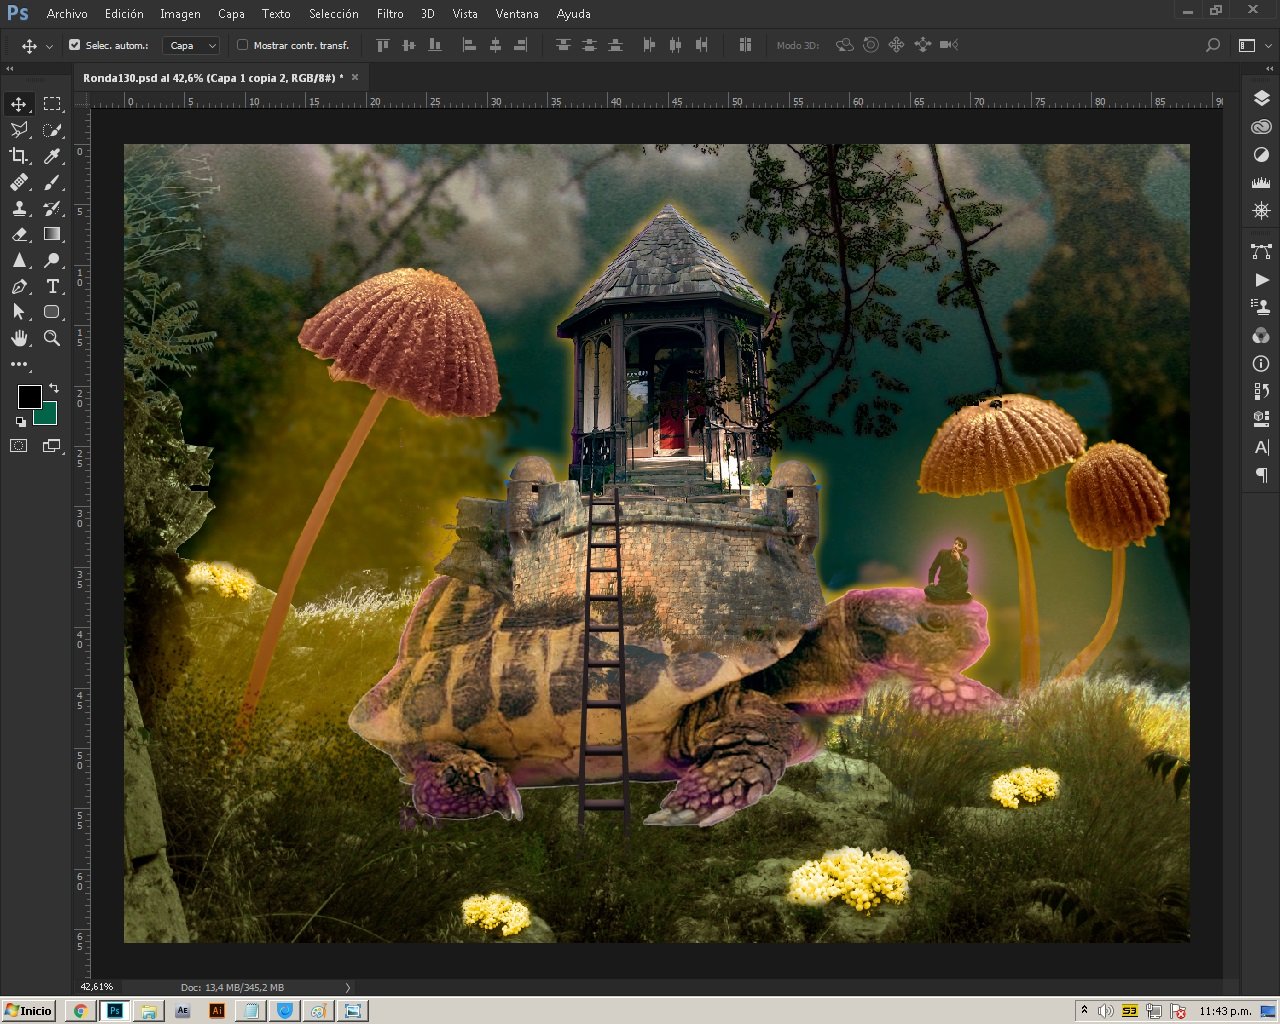Viewport: 1280px width, 1024px height.
Task: Pick the Hand tool
Action: 19,338
